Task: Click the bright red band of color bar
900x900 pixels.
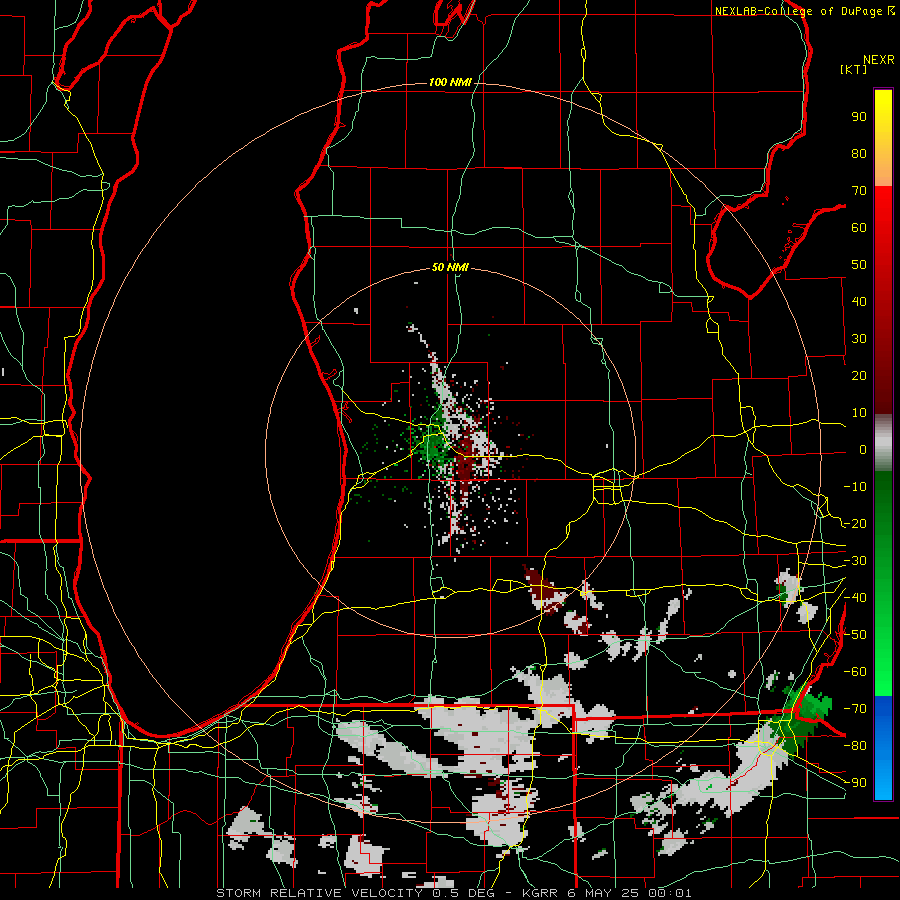Action: 883,207
